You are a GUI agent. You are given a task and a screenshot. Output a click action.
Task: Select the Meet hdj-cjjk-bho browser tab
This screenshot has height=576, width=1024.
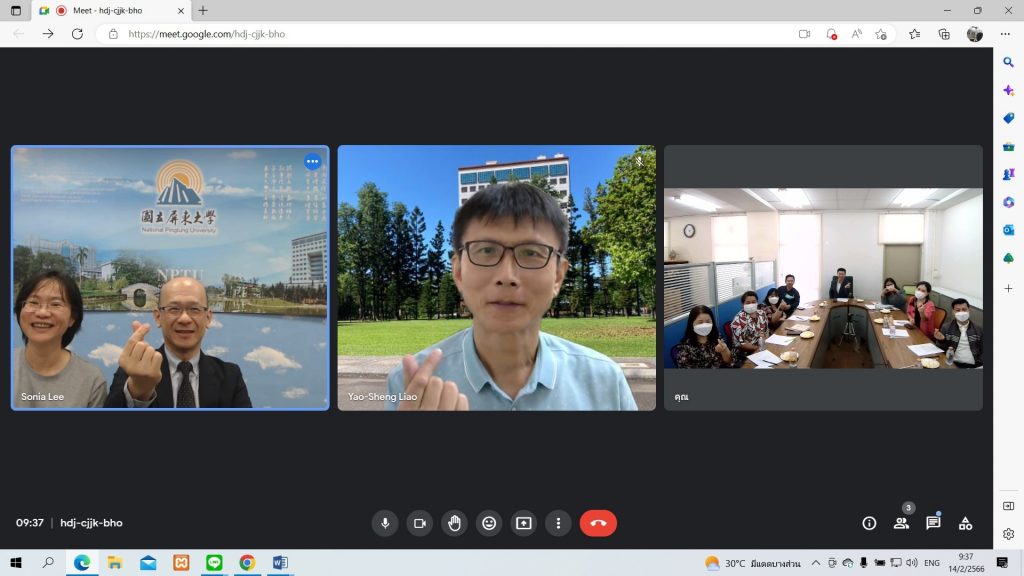[x=108, y=10]
